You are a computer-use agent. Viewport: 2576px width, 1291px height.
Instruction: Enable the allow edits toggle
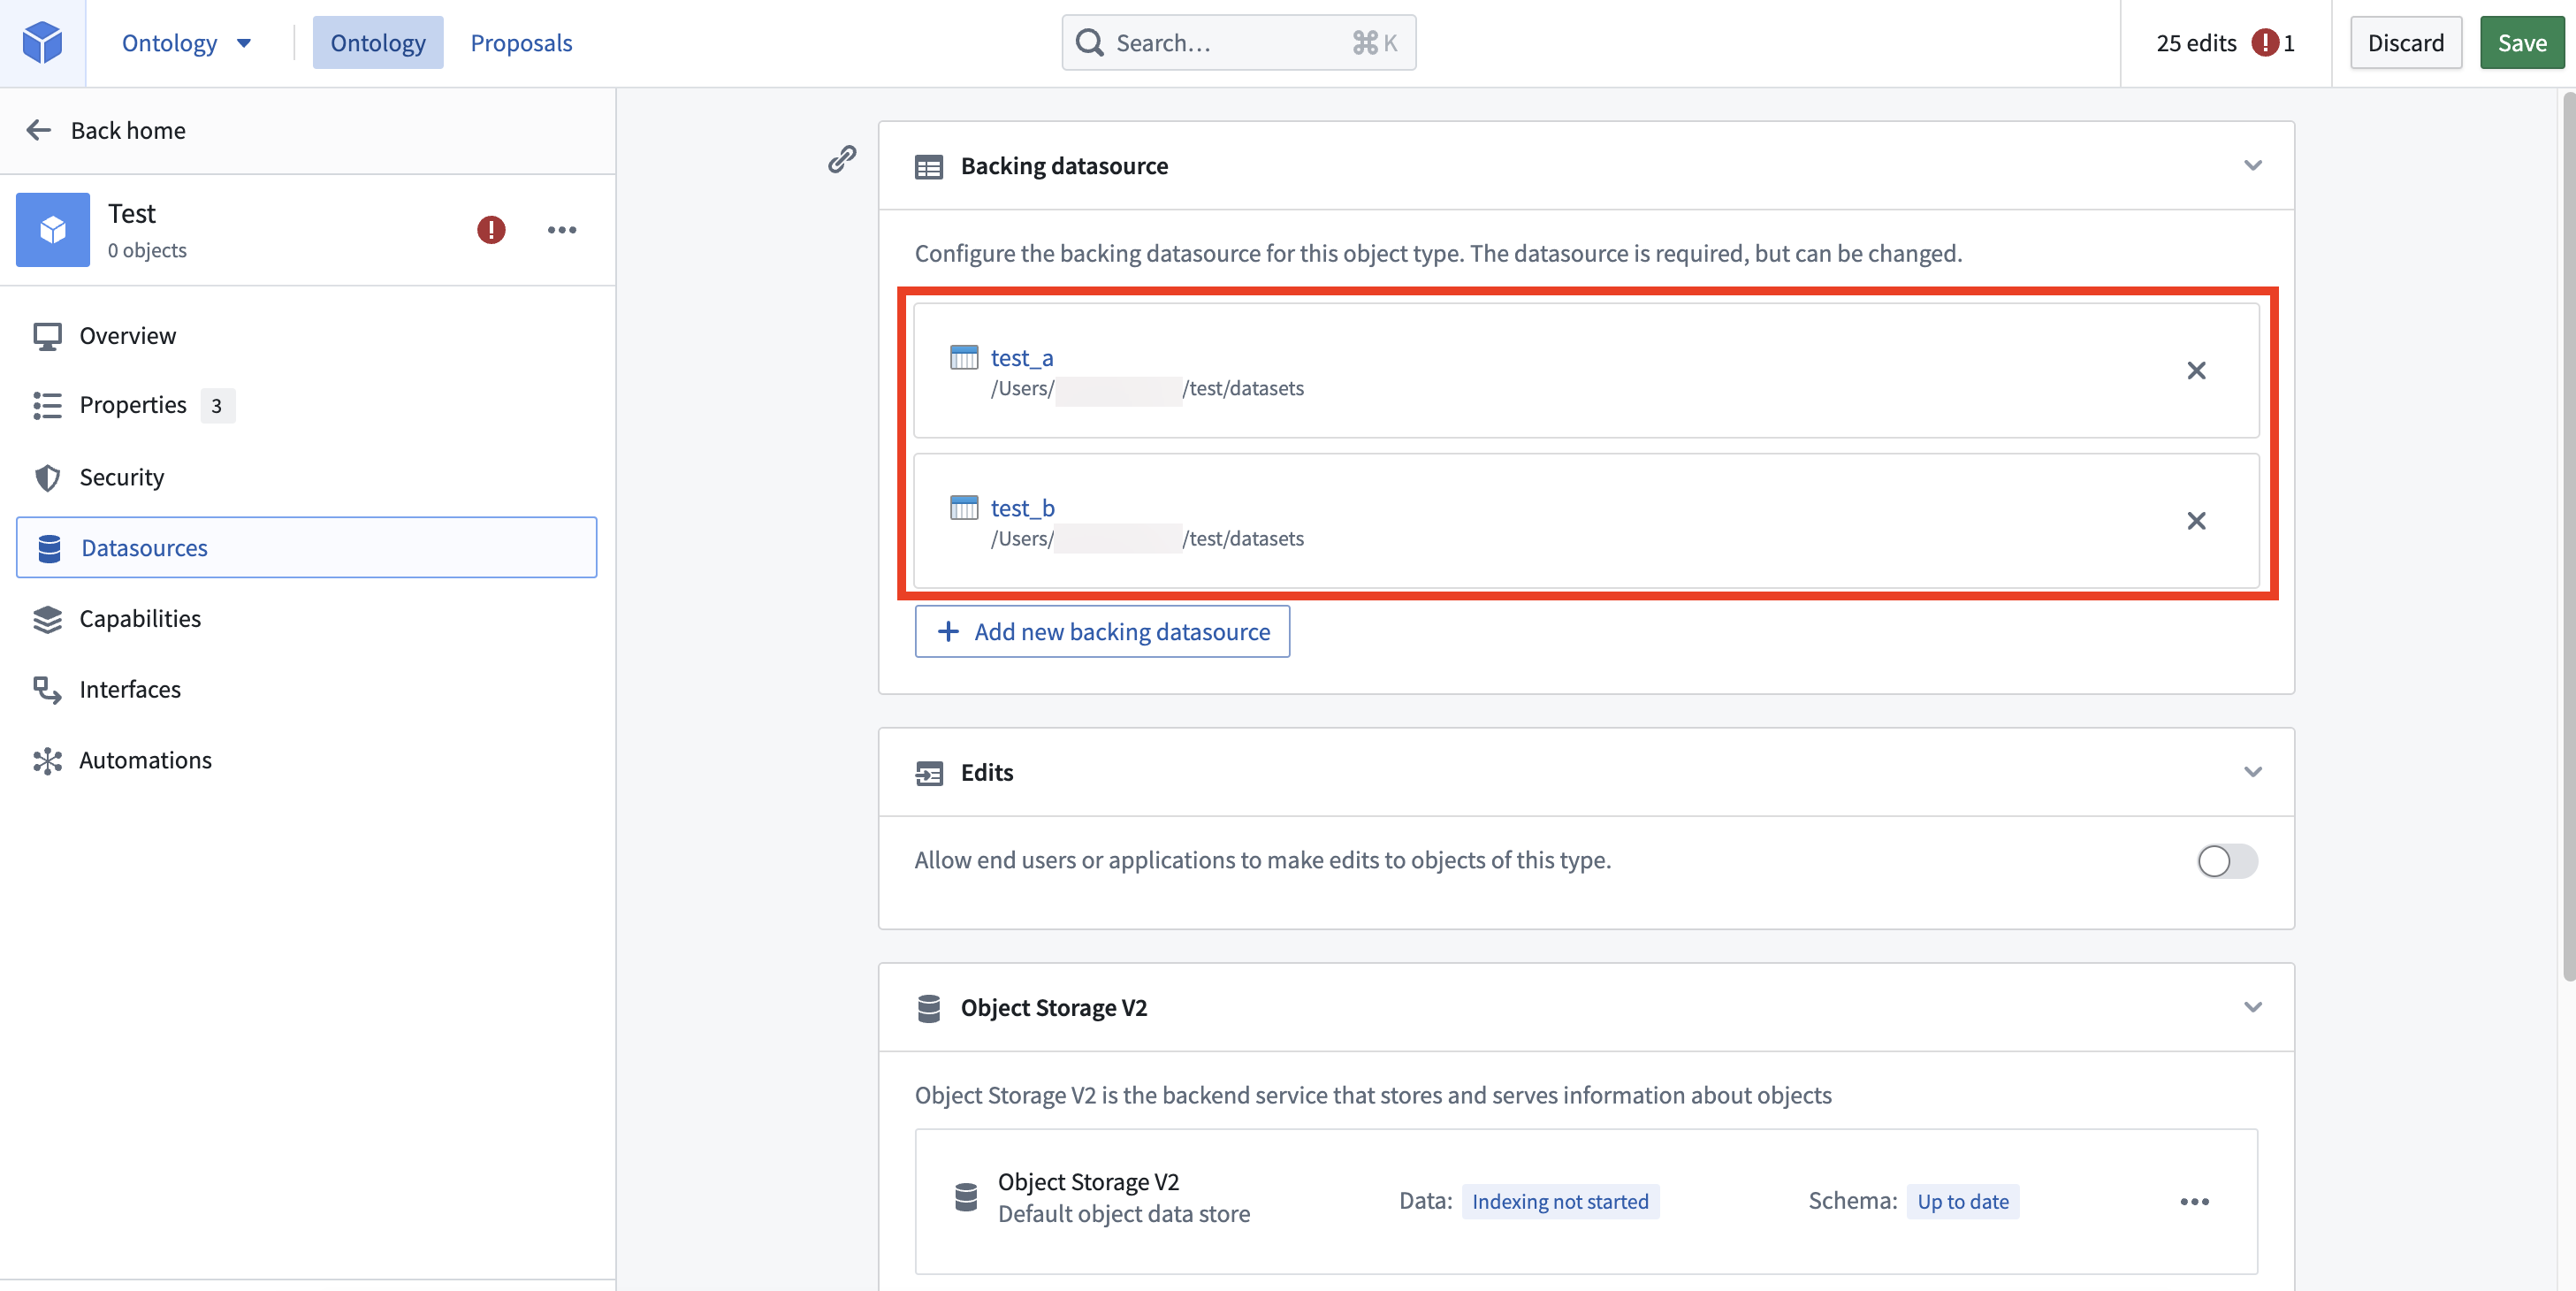2227,861
